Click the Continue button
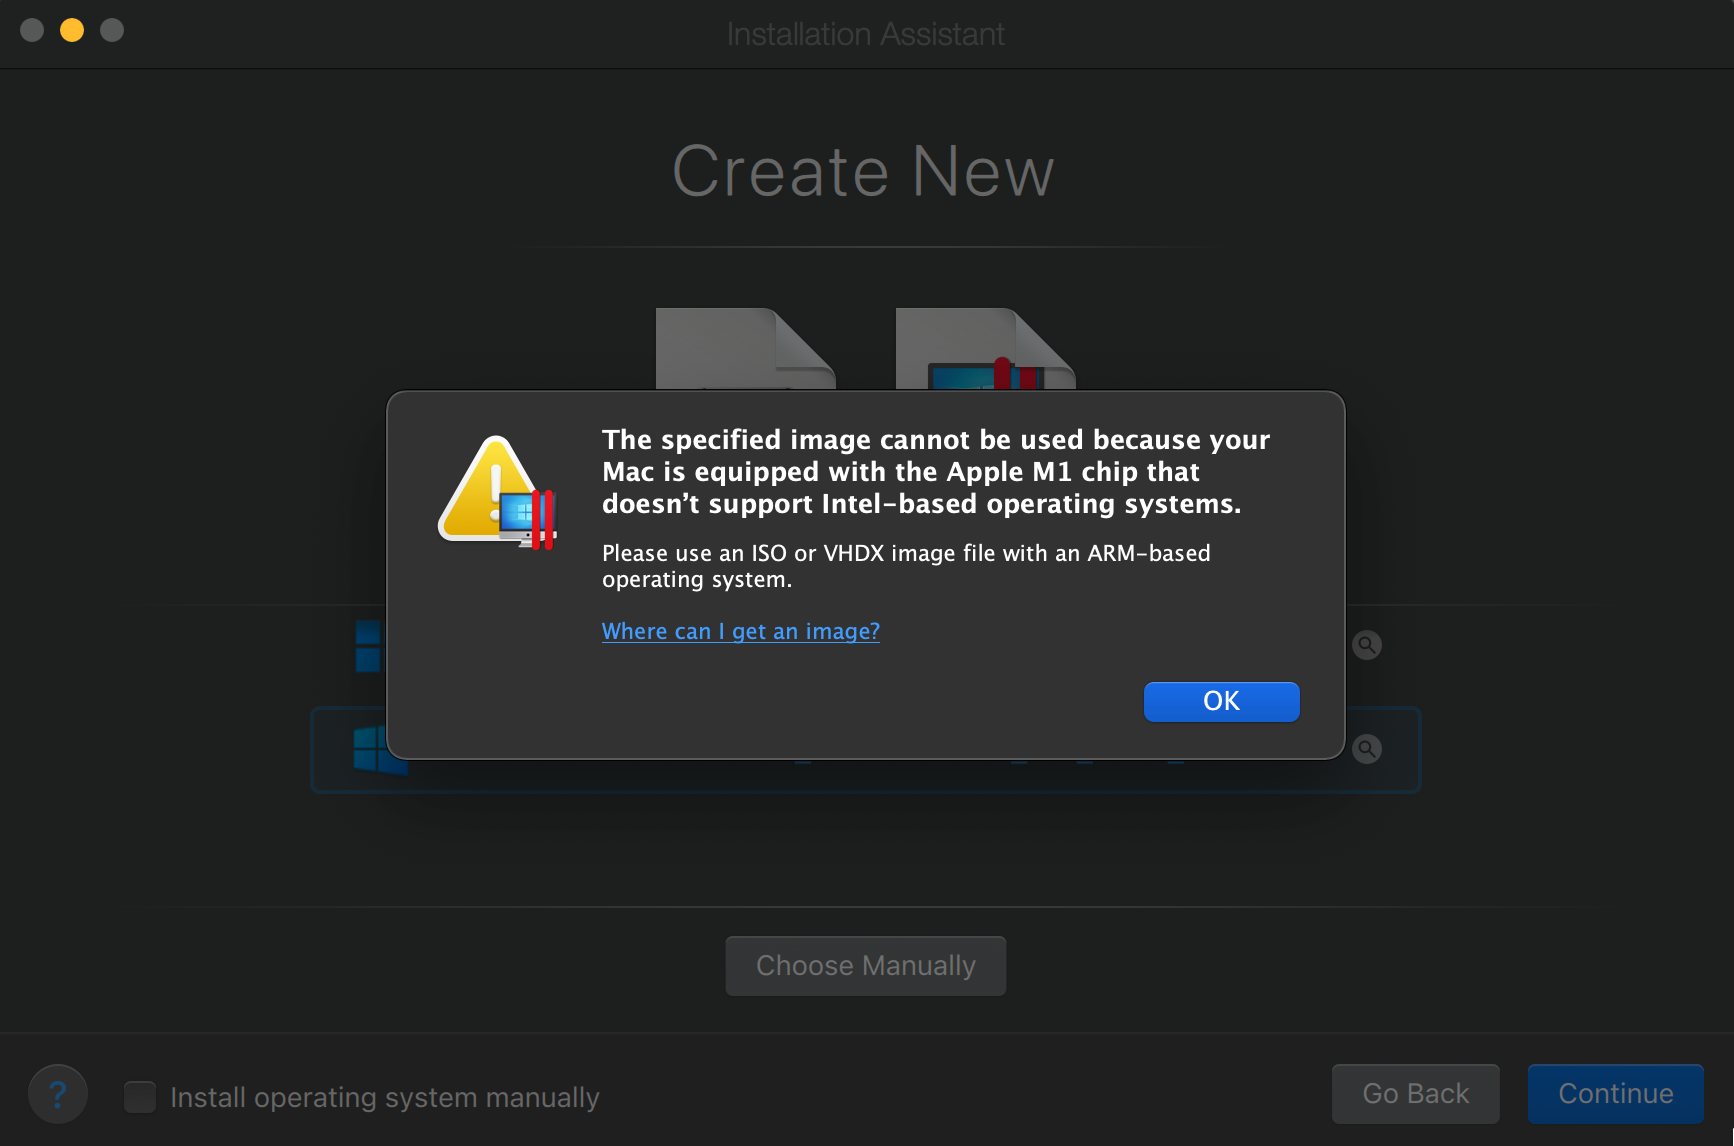The image size is (1734, 1146). tap(1616, 1093)
